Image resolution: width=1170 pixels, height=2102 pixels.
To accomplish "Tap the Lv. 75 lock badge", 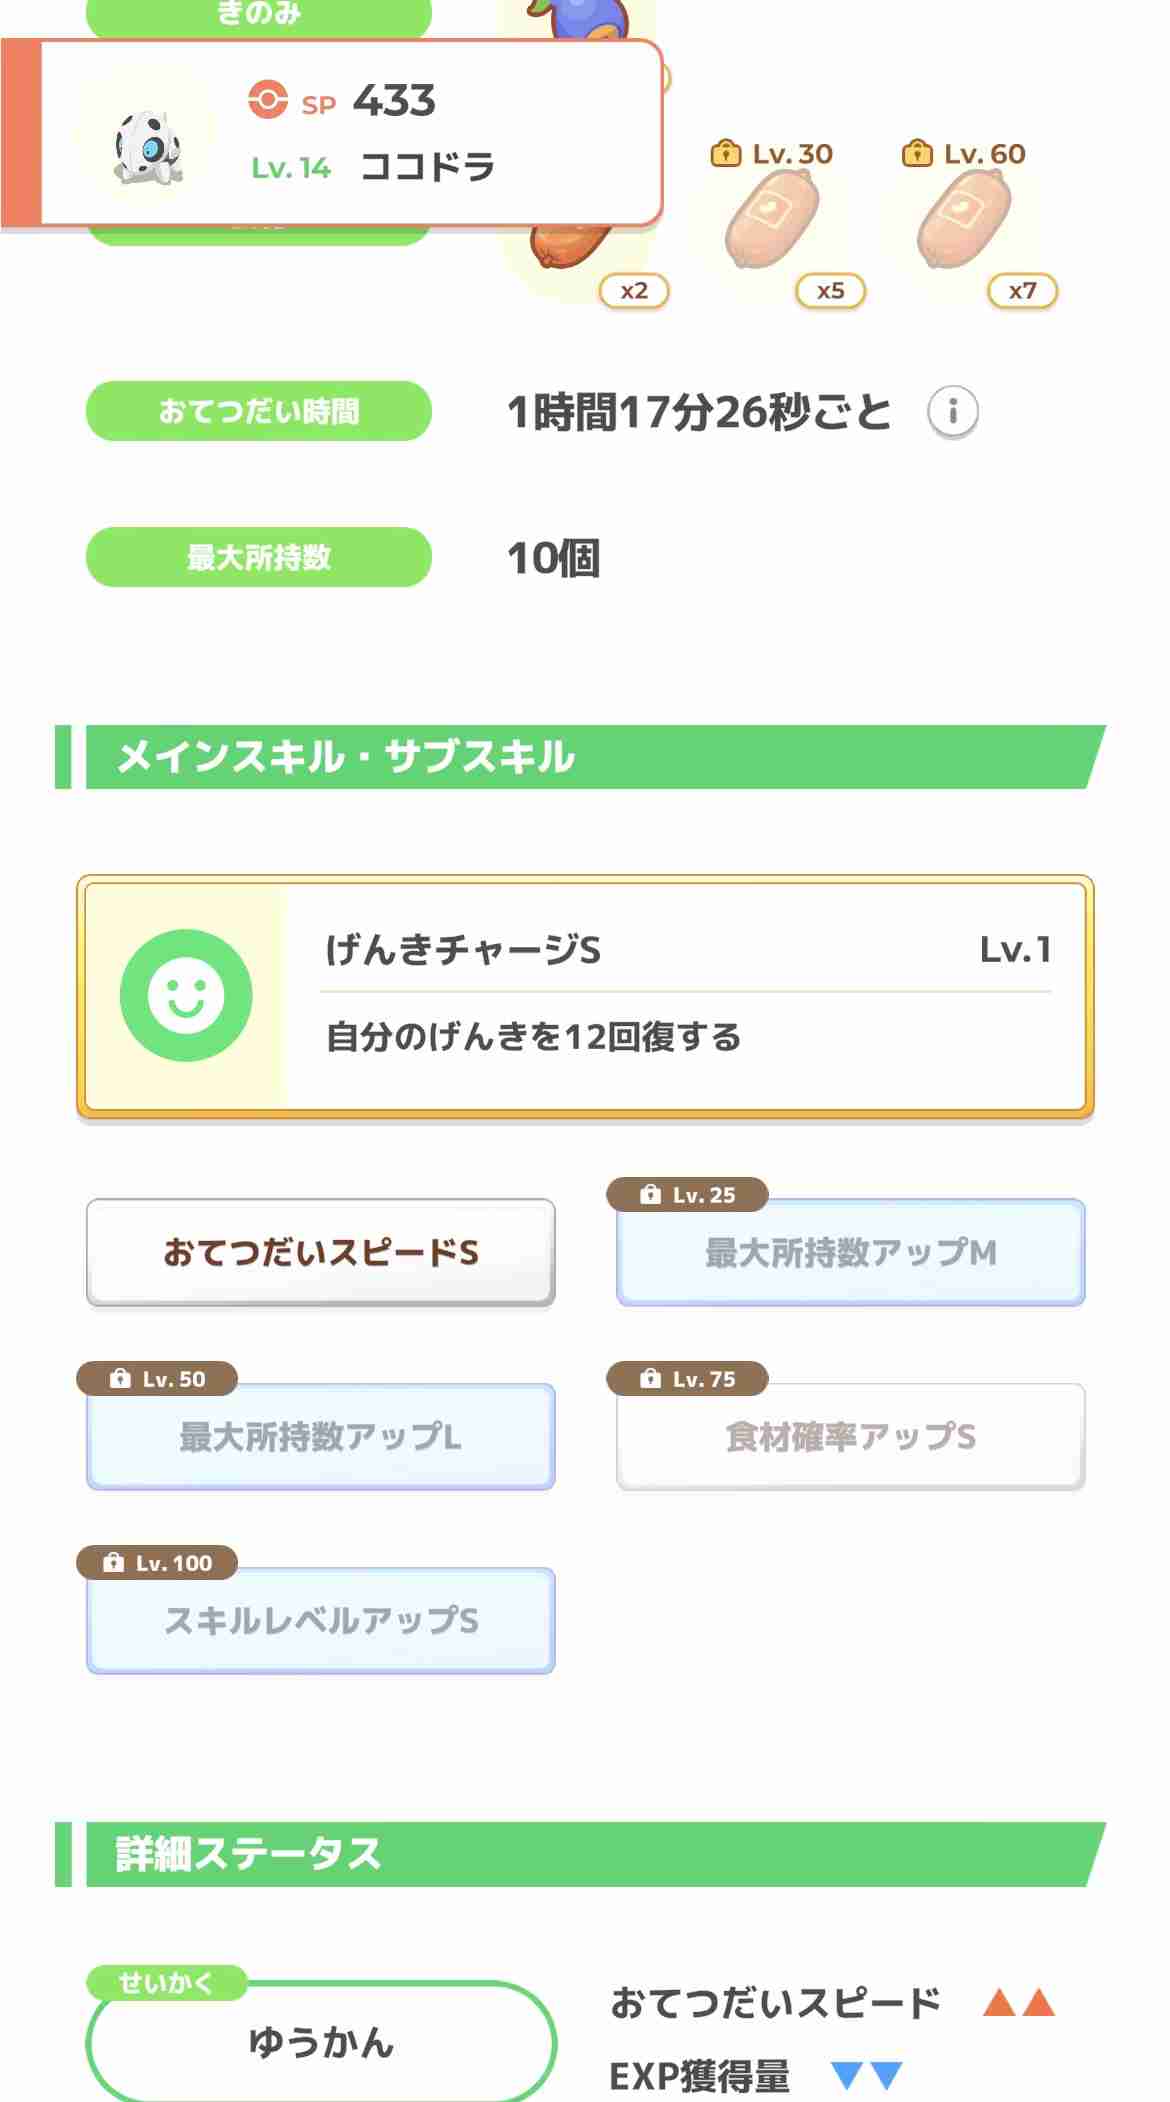I will pos(687,1378).
